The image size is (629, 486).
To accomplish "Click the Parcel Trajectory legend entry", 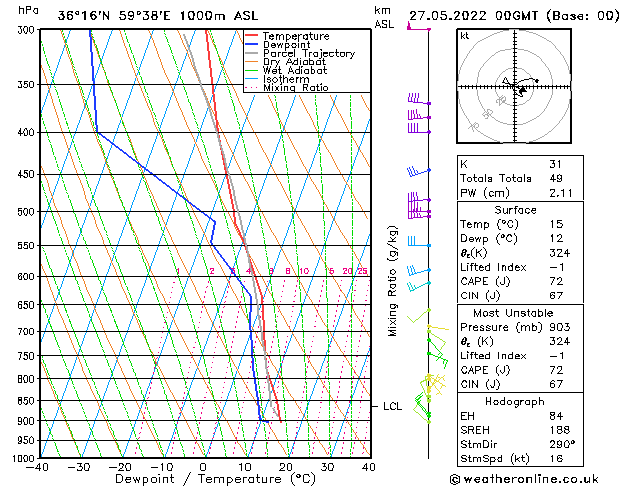I will tap(309, 53).
